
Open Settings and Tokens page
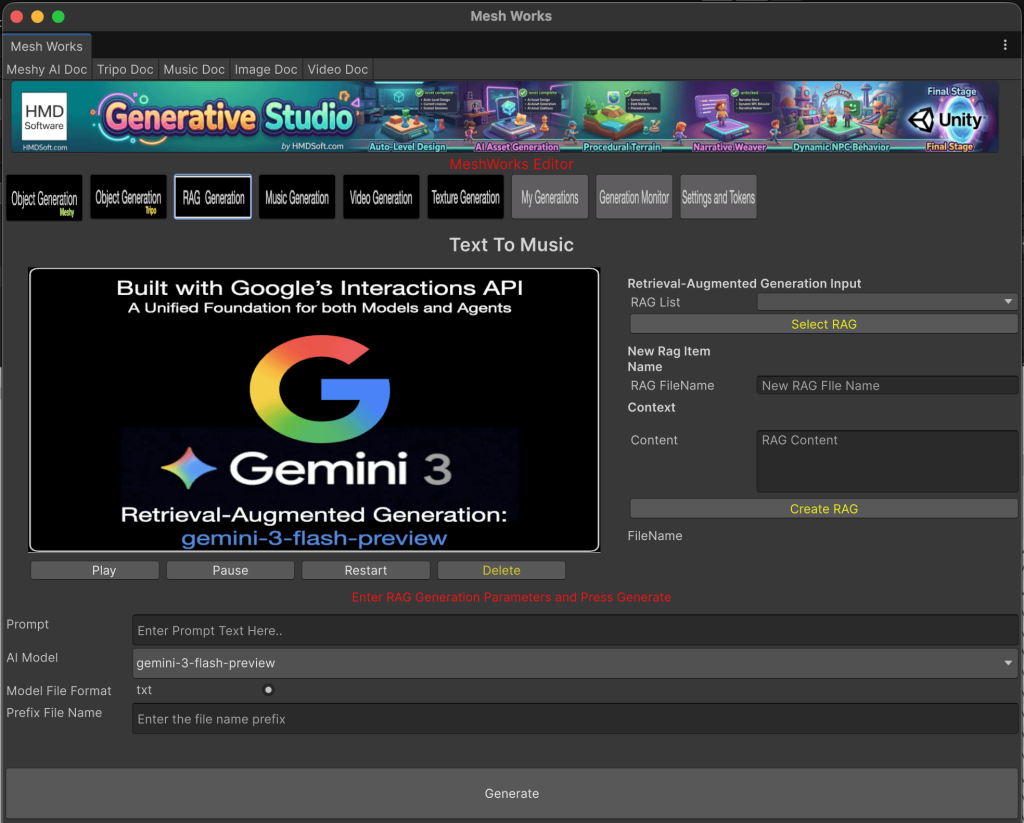[718, 197]
